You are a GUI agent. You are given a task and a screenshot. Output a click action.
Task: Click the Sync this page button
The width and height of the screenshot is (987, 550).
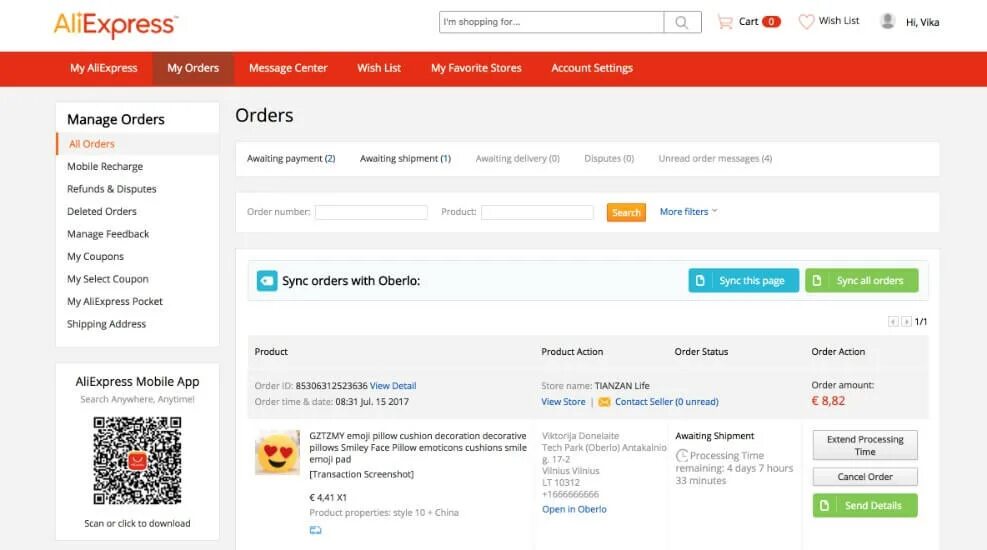pyautogui.click(x=743, y=281)
